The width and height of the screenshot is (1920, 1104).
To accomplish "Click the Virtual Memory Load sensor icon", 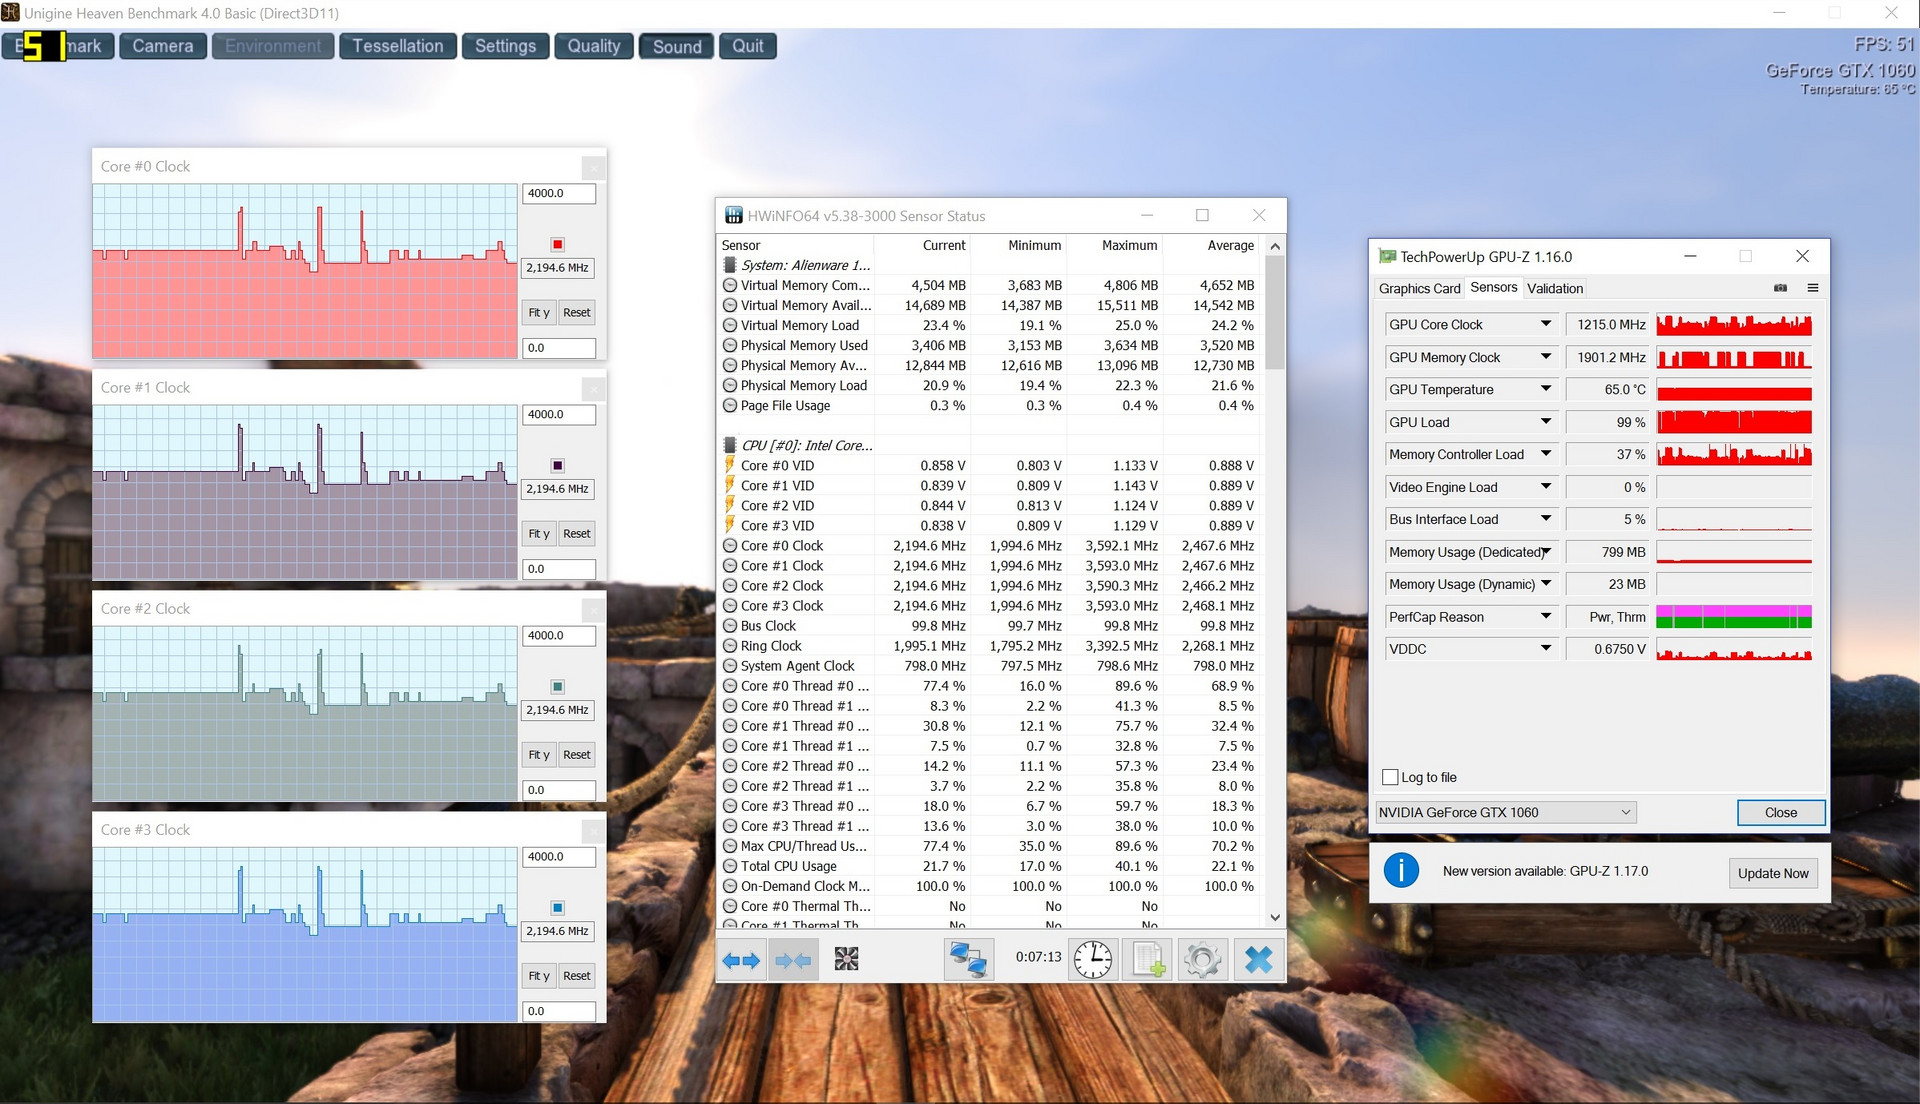I will click(730, 325).
